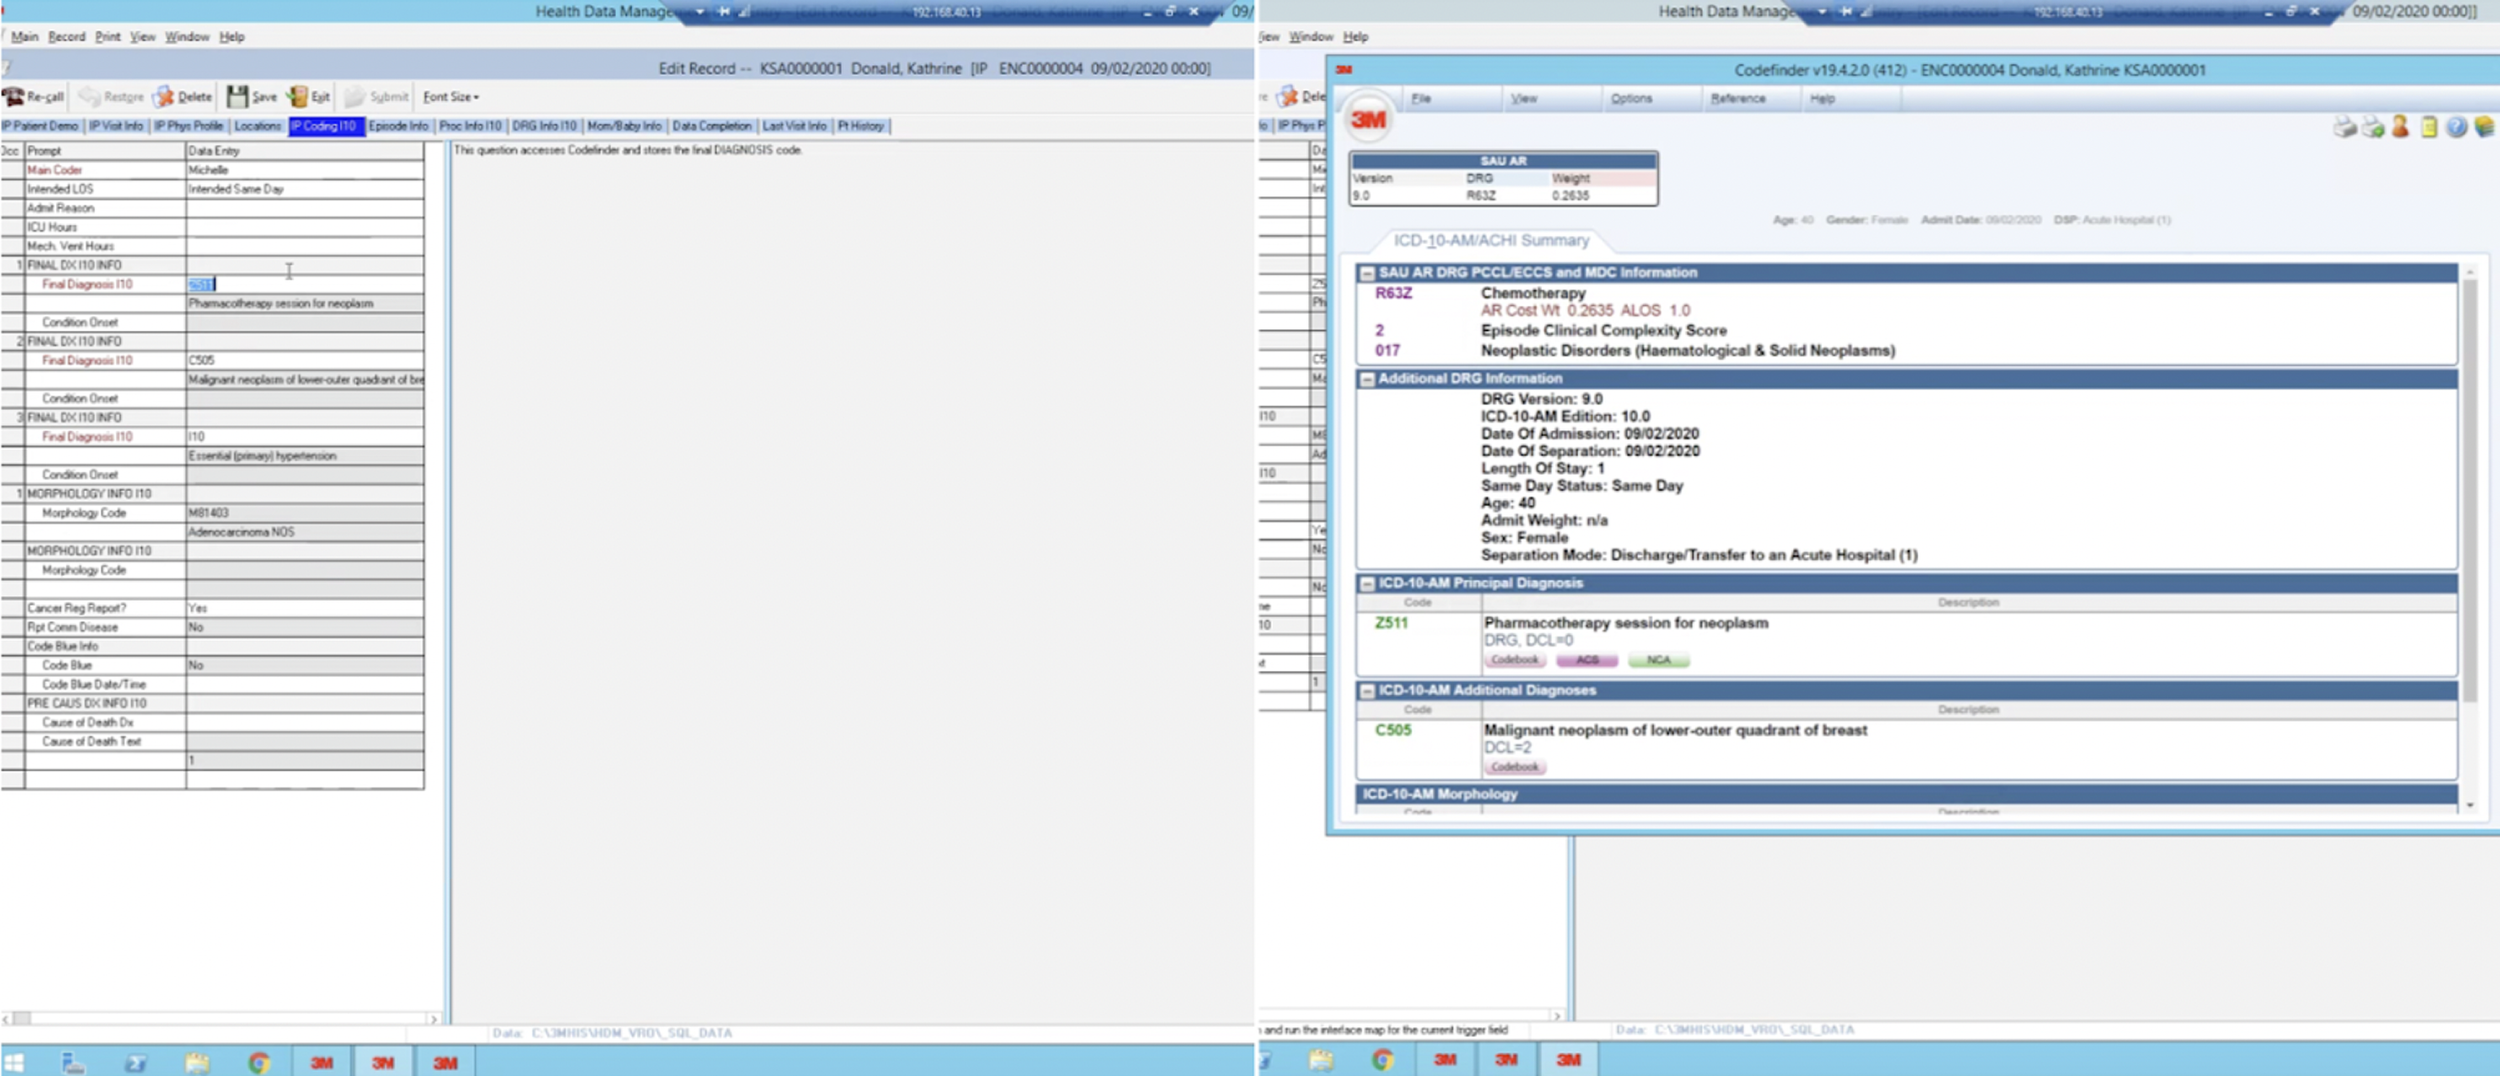The height and width of the screenshot is (1076, 2500).
Task: Click the Codebook button under Malignant neoplasm of breast
Action: tap(1514, 767)
